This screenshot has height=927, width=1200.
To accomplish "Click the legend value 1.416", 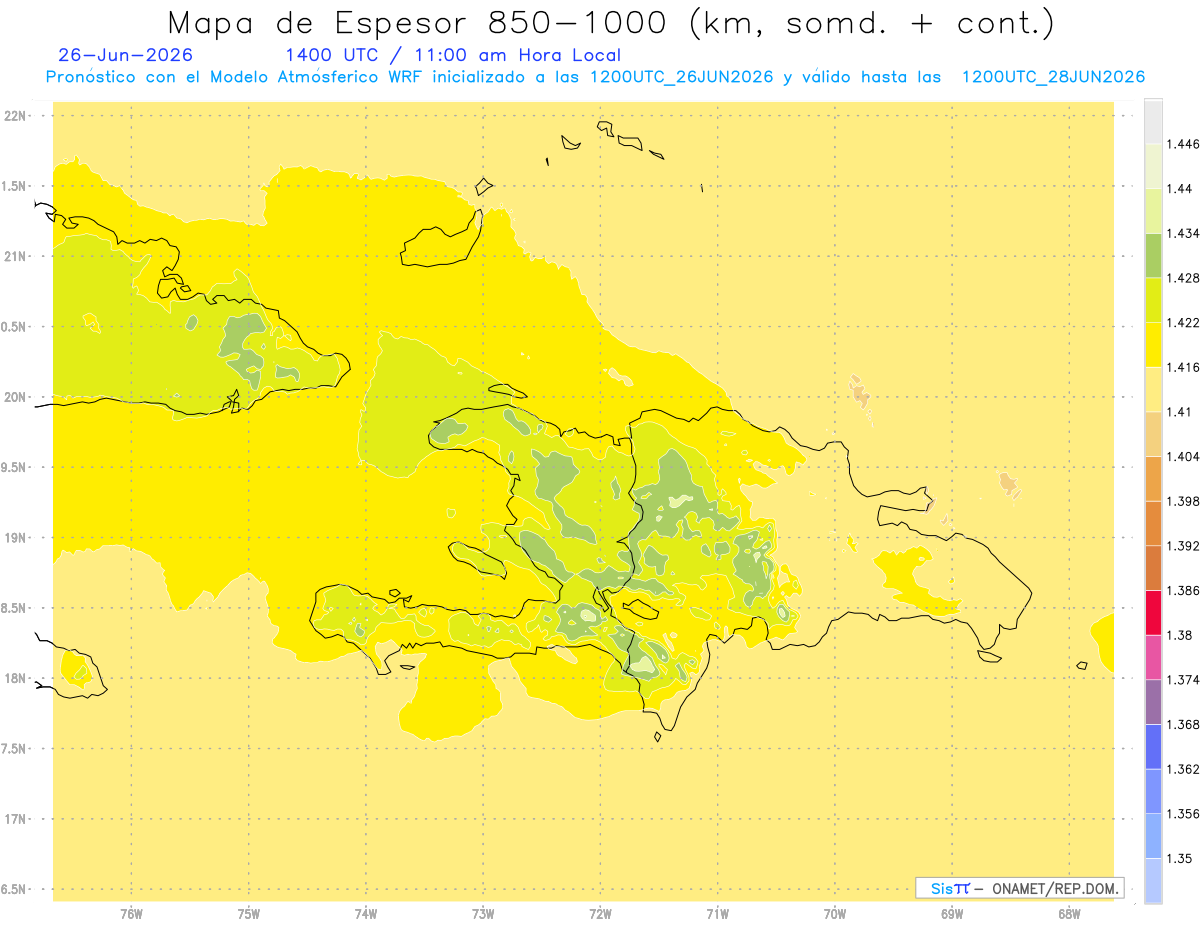I will tap(1185, 367).
